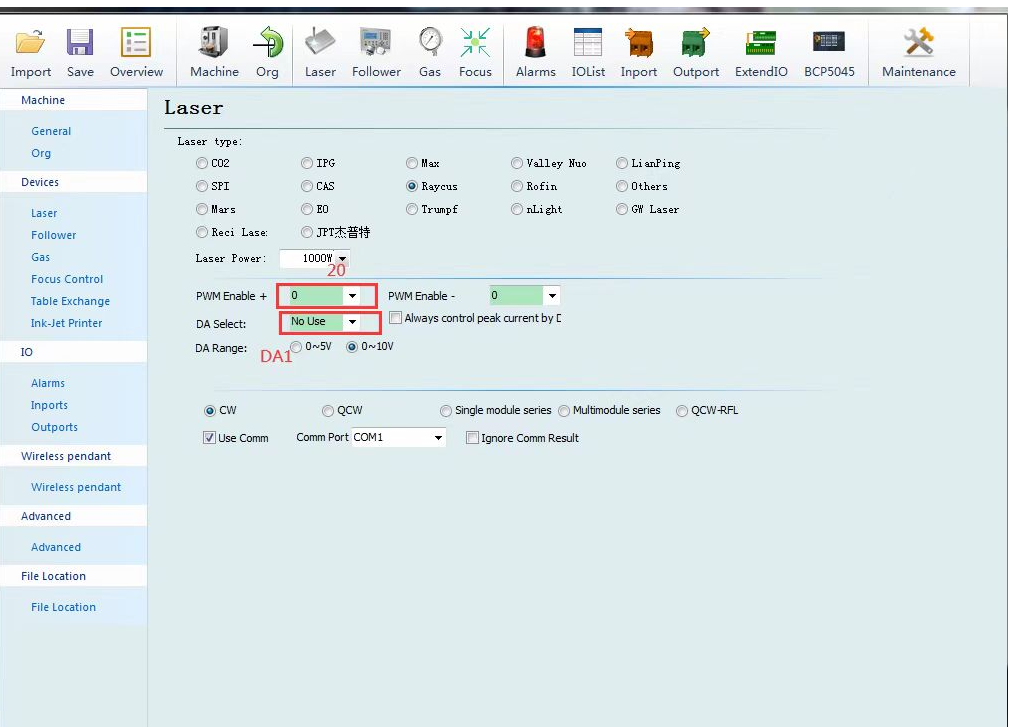Enable Ignore Comm Result checkbox

[x=472, y=438]
